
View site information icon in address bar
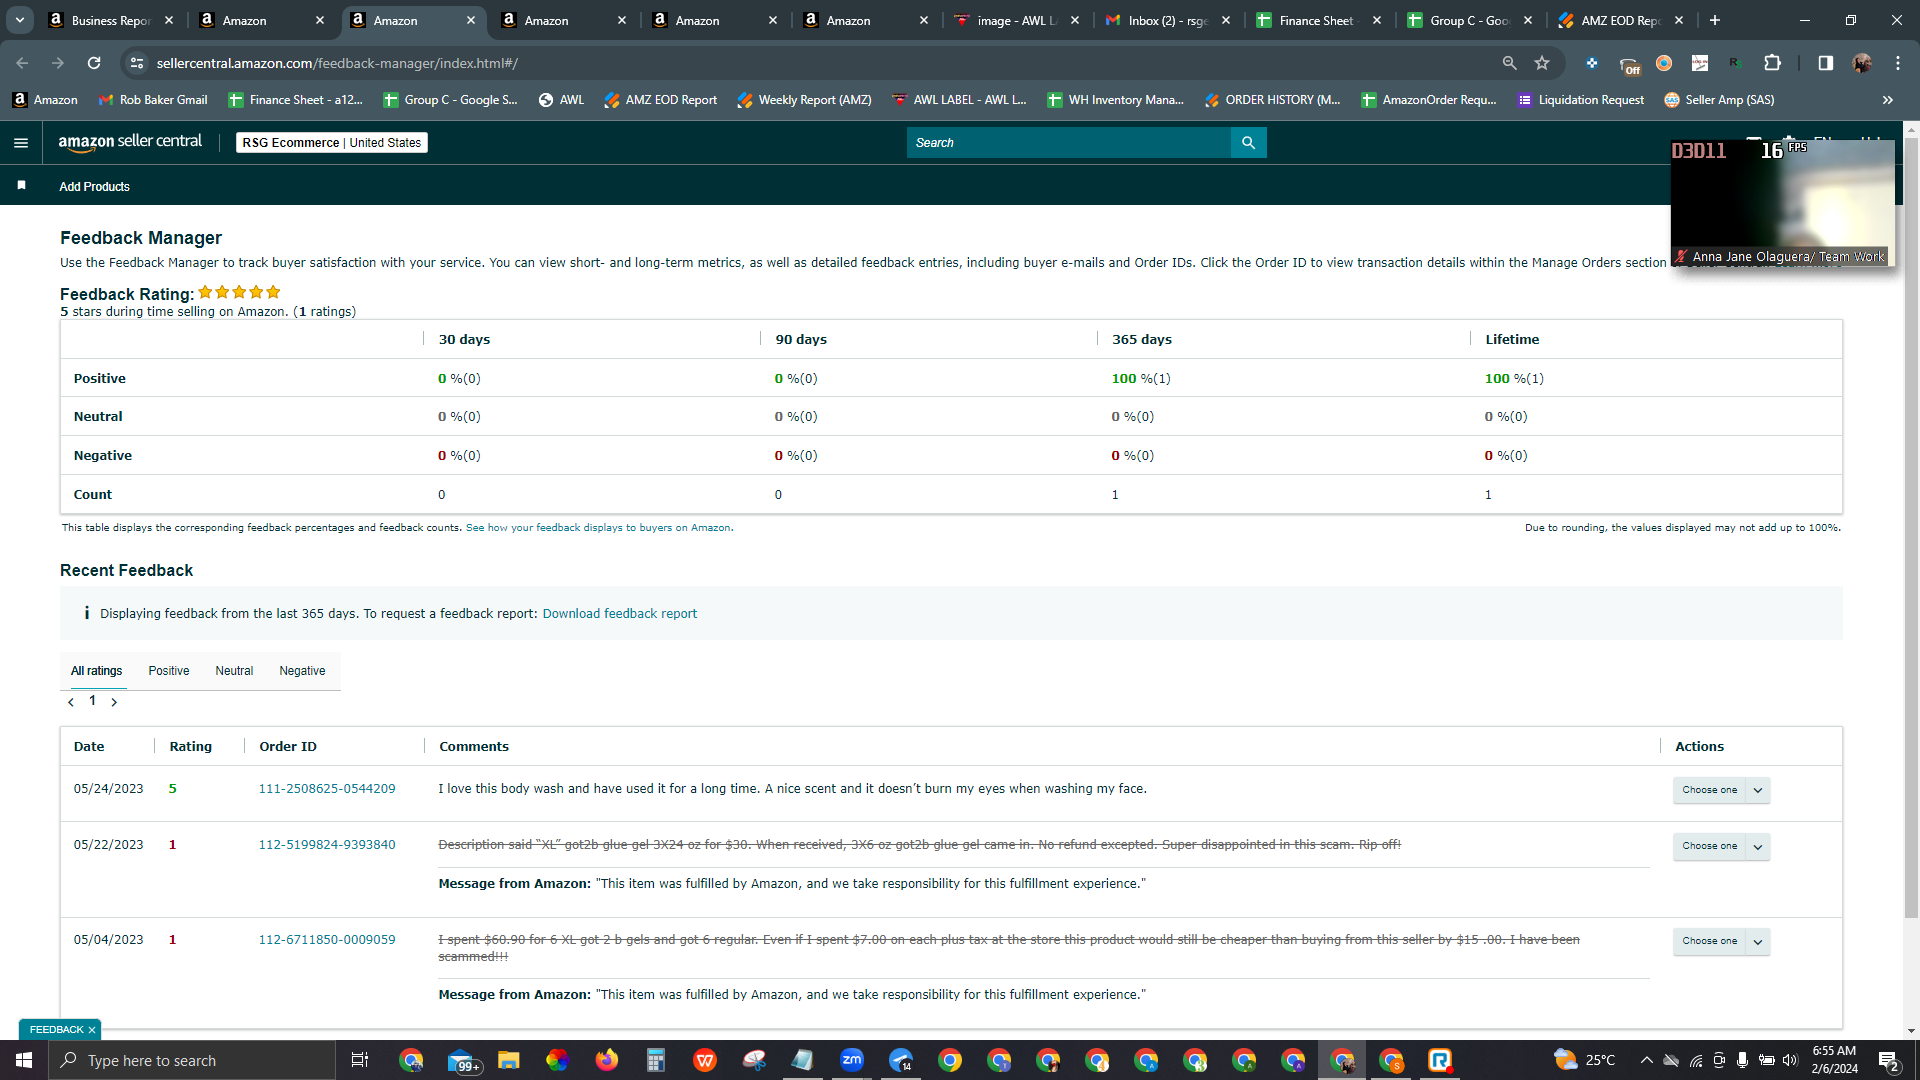[x=137, y=63]
